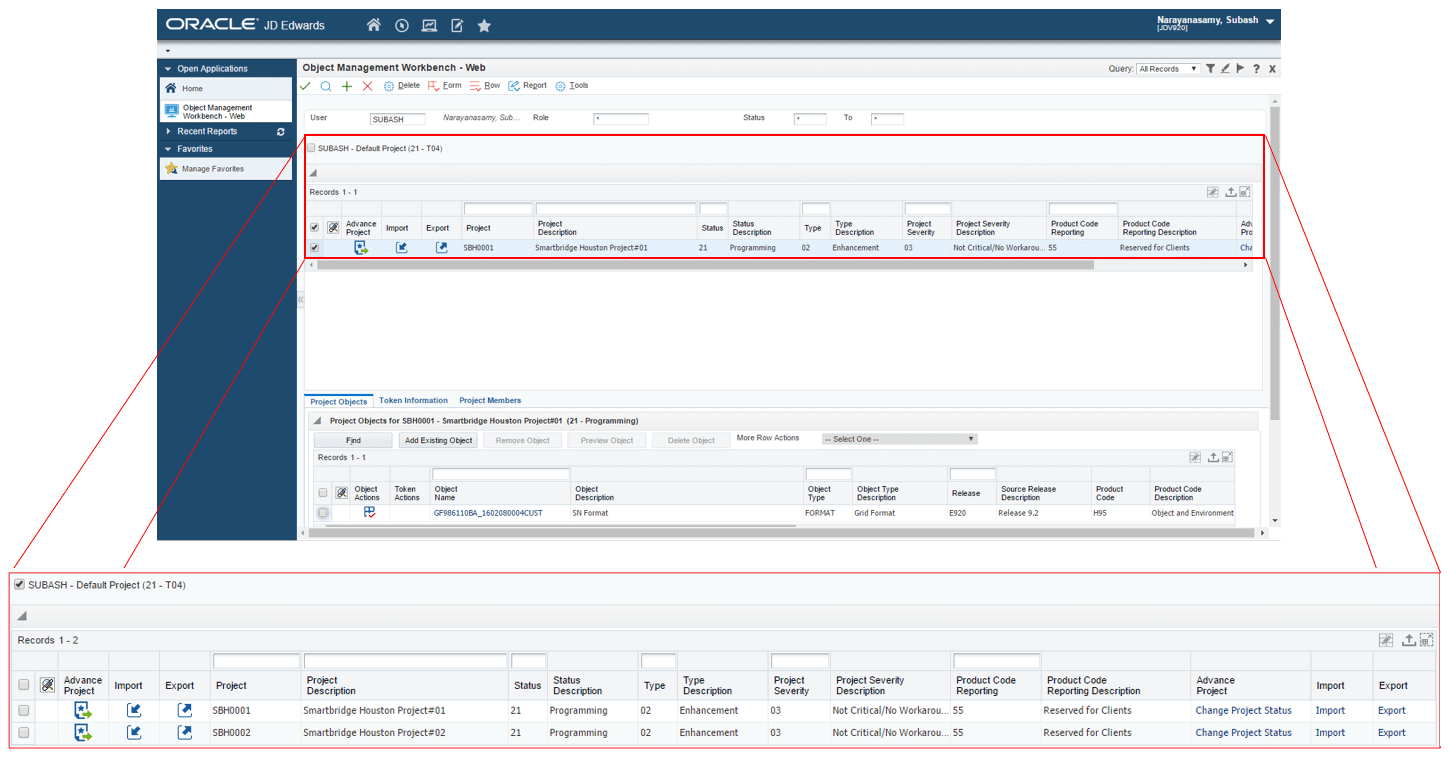Open the watchlists monitor icon in header
This screenshot has width=1449, height=757.
pyautogui.click(x=430, y=25)
